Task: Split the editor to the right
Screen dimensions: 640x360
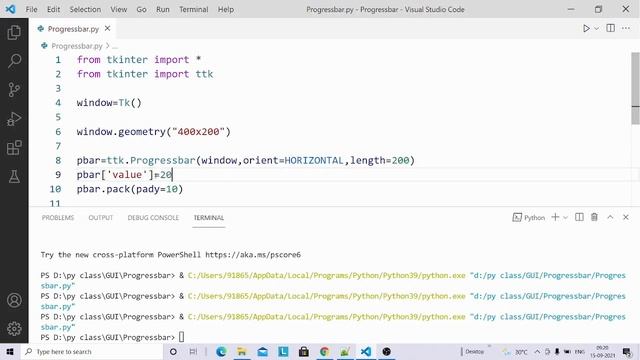Action: pyautogui.click(x=611, y=28)
